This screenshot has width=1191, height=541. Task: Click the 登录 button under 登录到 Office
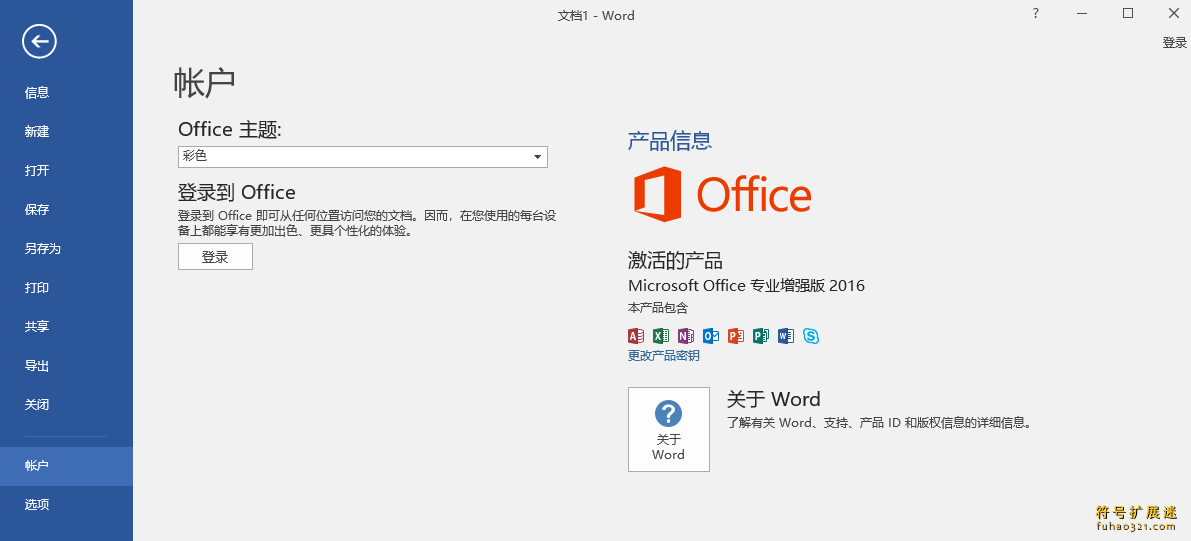pyautogui.click(x=215, y=257)
